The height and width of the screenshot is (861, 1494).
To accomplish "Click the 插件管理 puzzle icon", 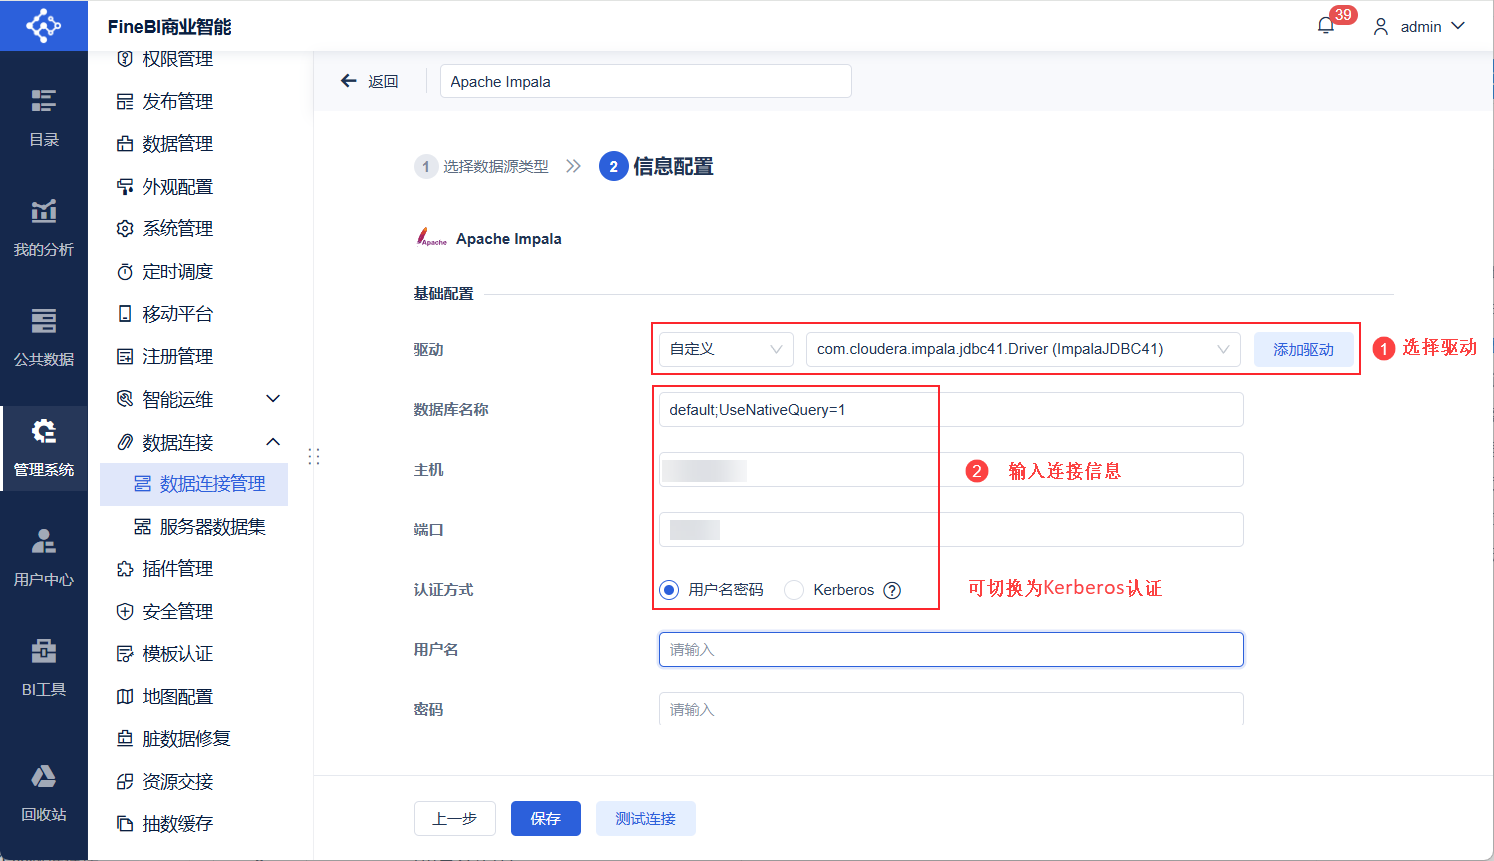I will coord(125,569).
